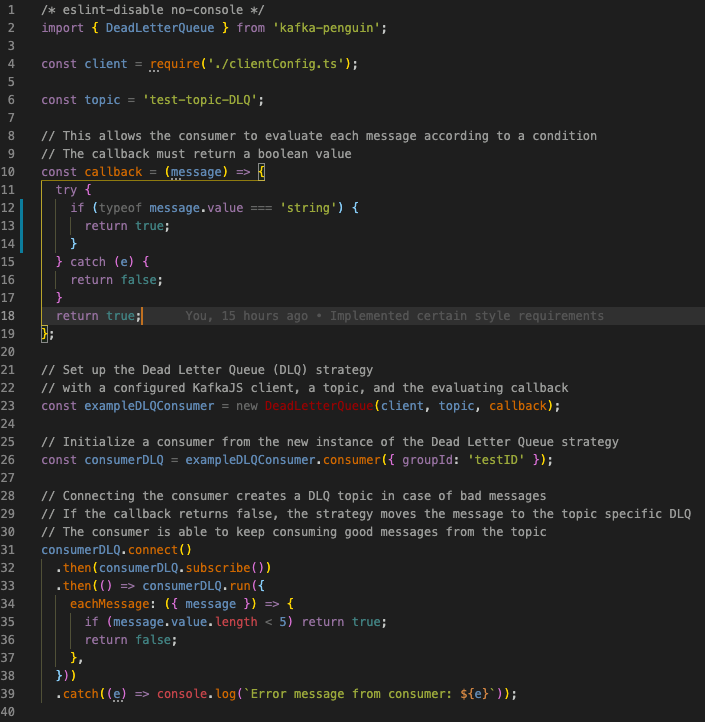The image size is (705, 722).
Task: Click 'console' on line 39
Action: click(182, 694)
